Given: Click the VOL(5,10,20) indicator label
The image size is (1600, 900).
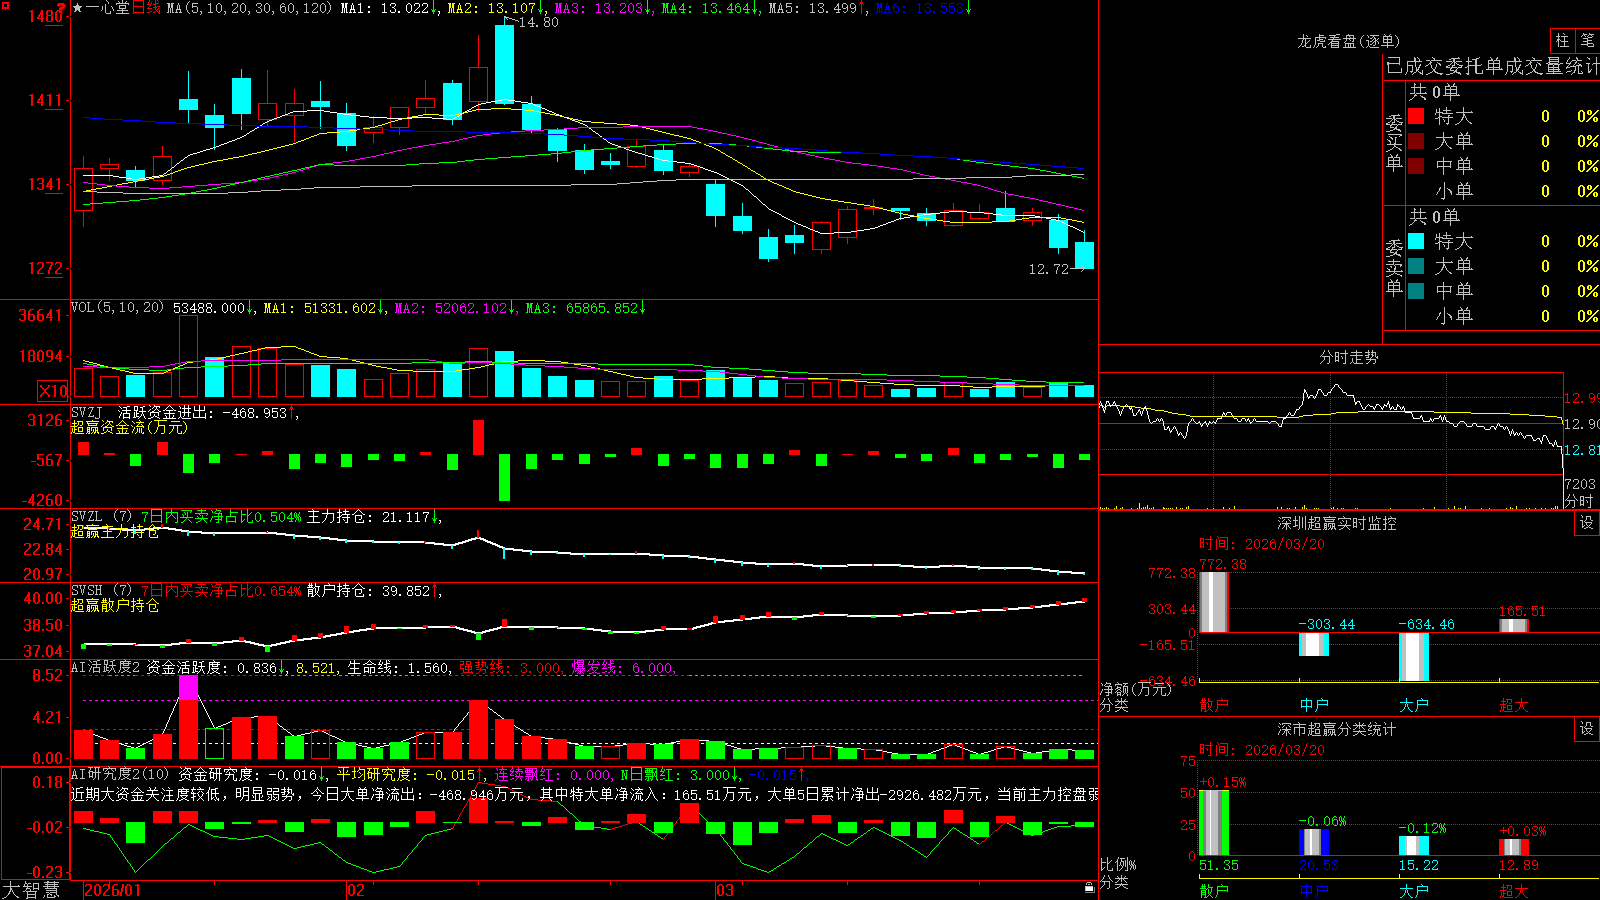Looking at the screenshot, I should point(117,308).
